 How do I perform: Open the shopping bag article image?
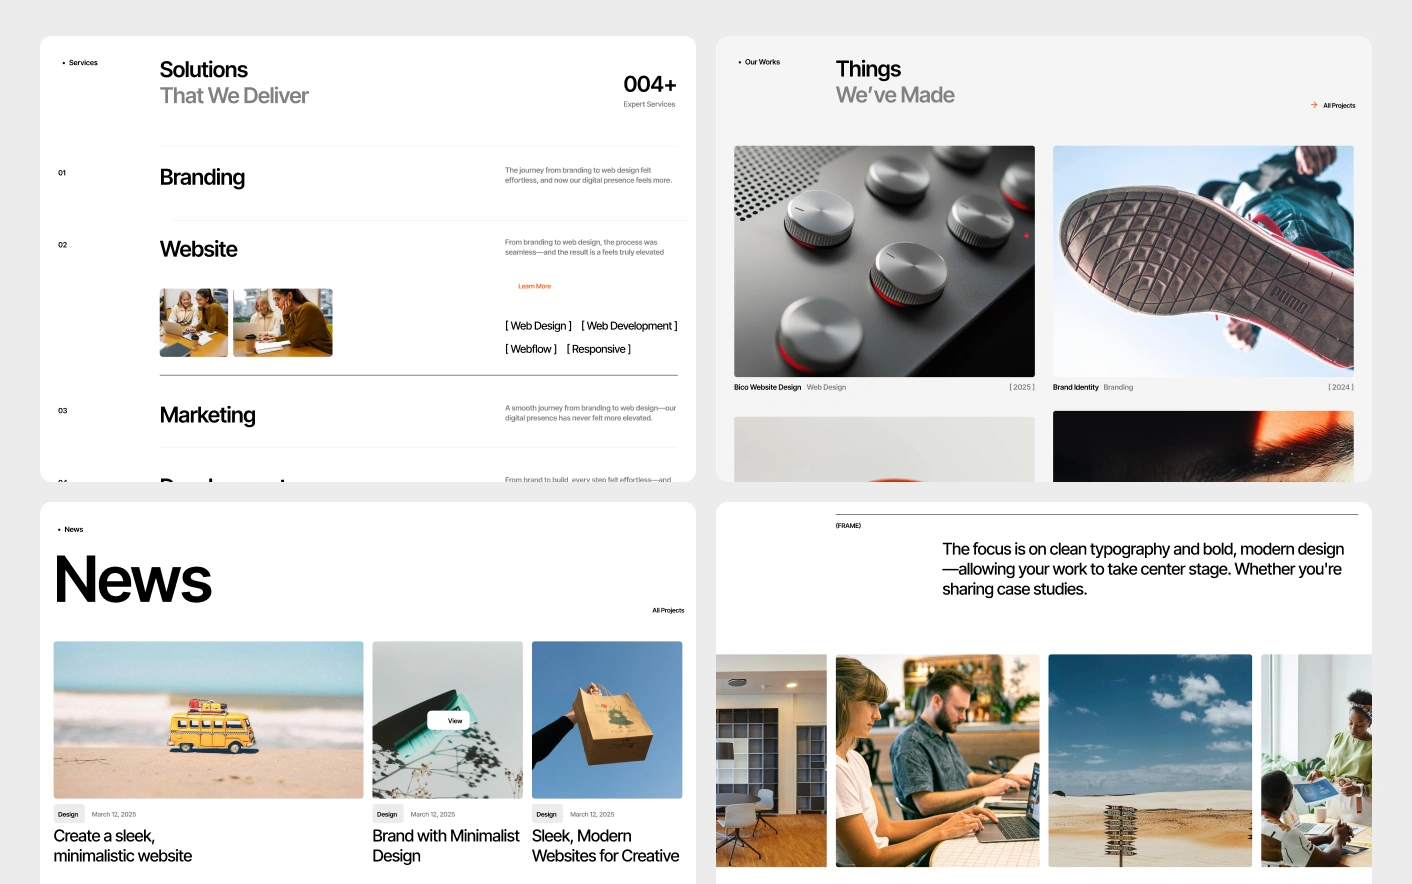click(x=607, y=719)
